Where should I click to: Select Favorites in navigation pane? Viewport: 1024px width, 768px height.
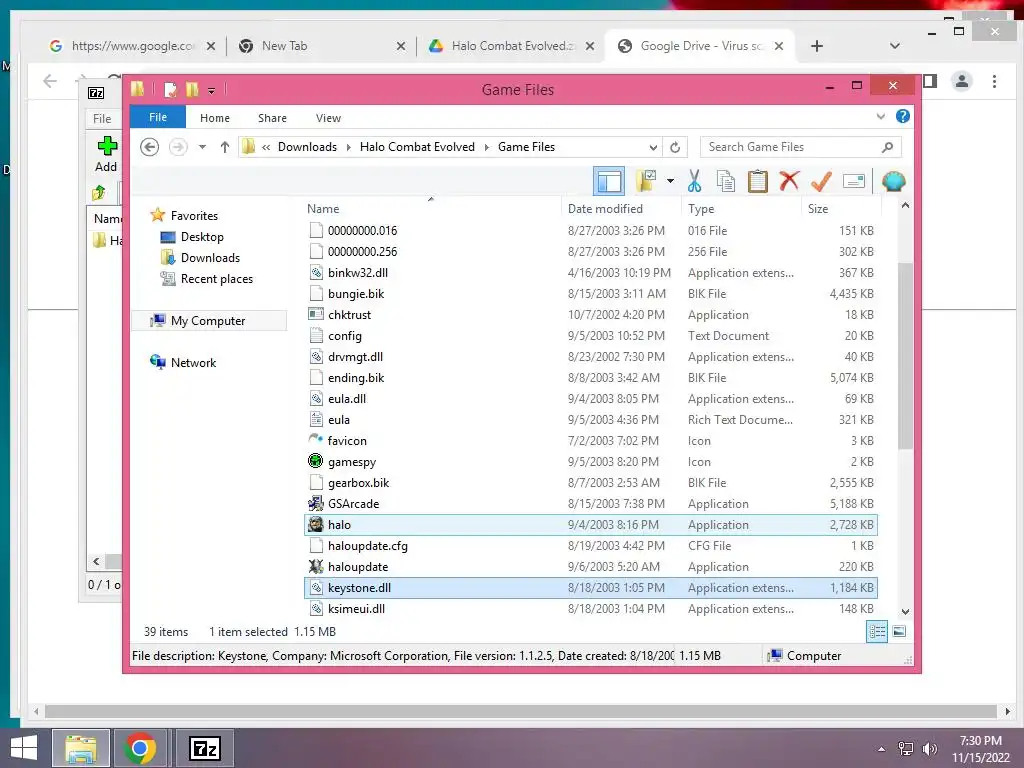tap(194, 216)
